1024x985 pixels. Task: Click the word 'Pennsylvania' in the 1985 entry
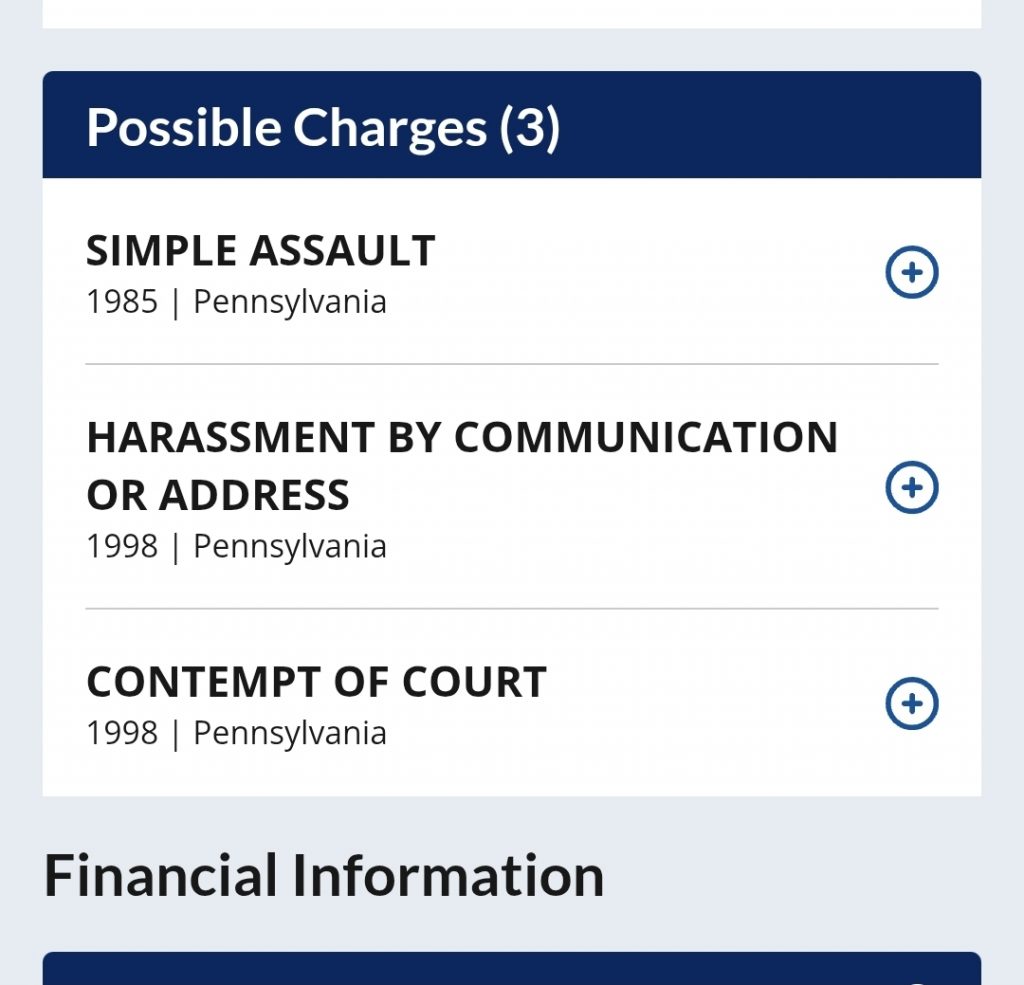coord(289,302)
